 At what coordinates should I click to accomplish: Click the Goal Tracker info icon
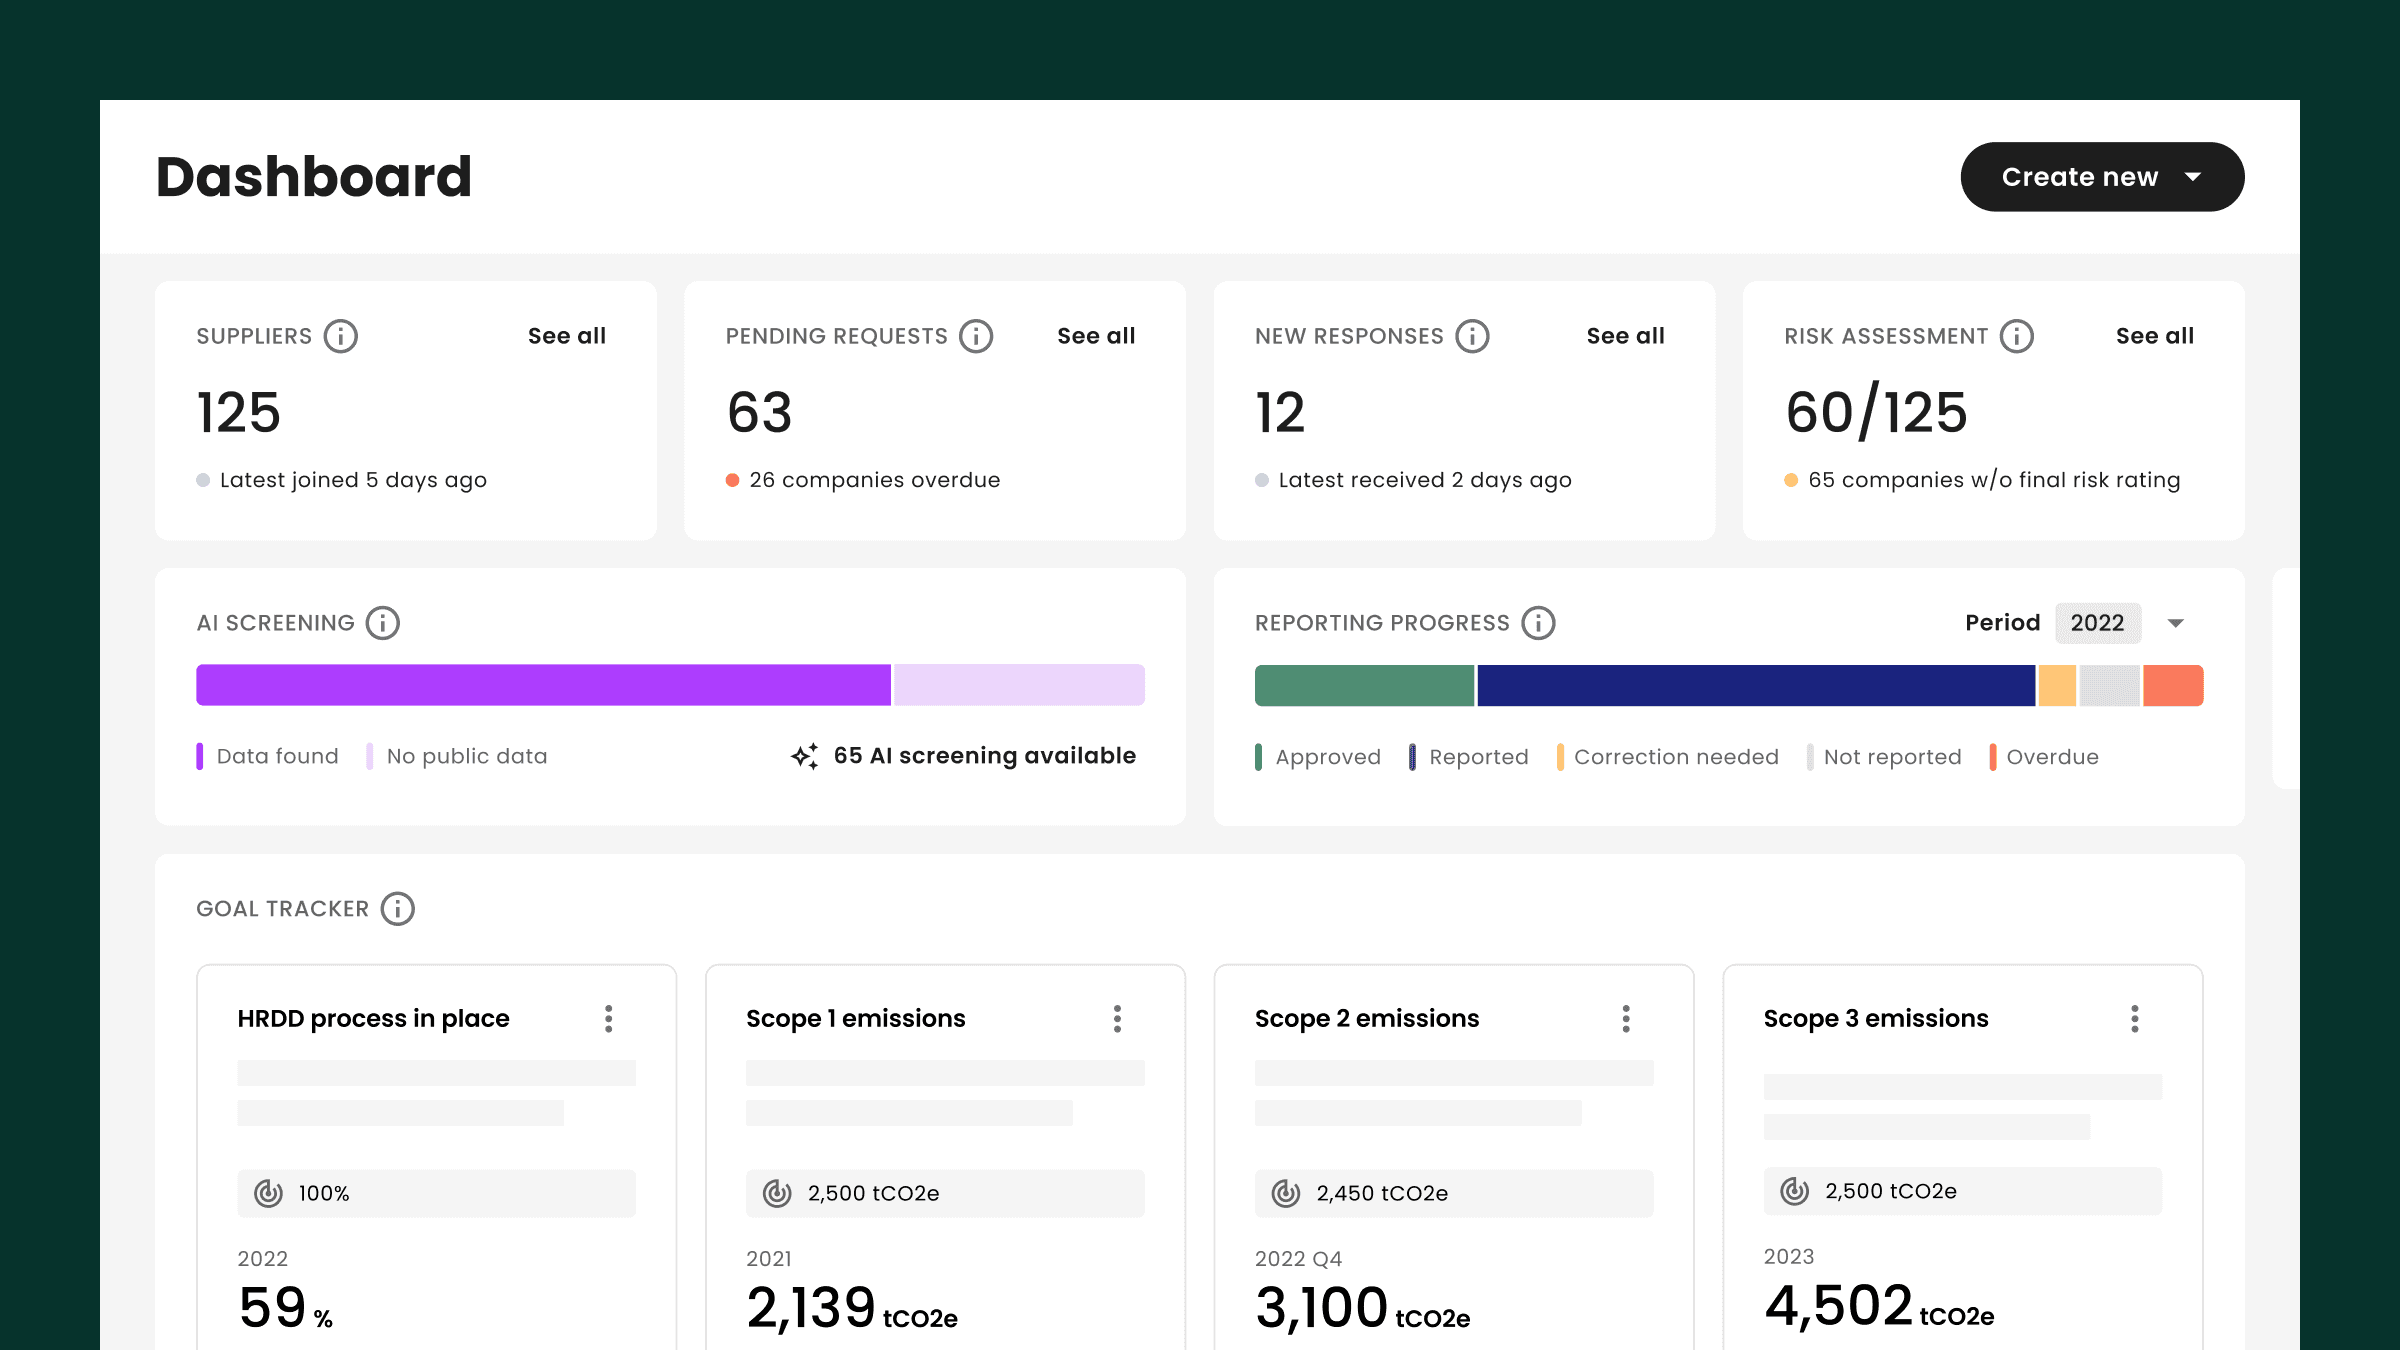coord(398,909)
